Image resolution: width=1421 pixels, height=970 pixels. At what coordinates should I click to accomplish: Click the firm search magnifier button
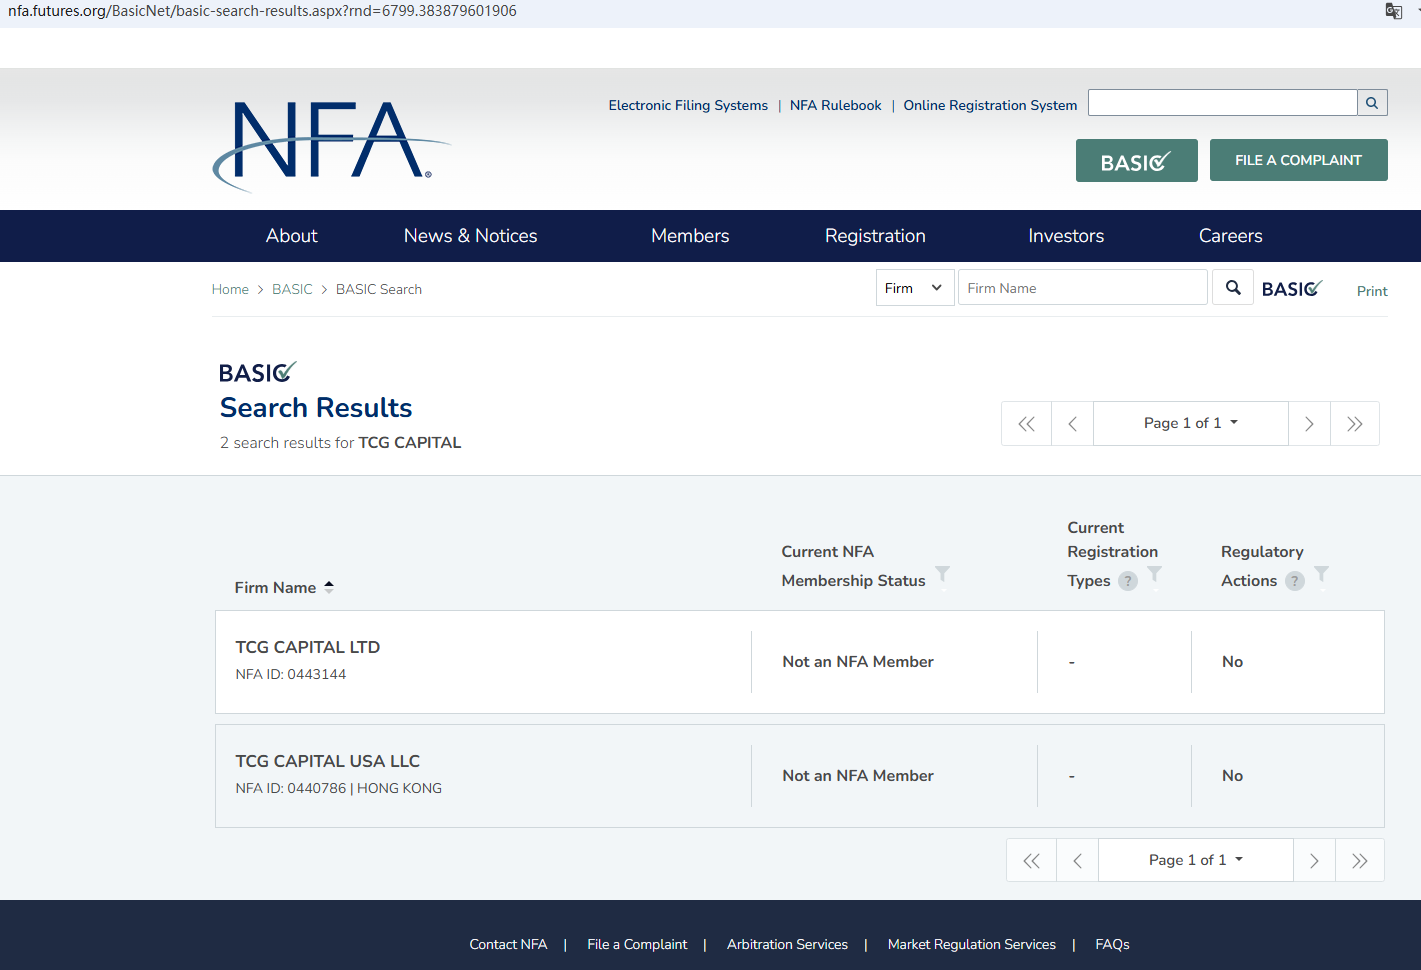click(x=1233, y=288)
